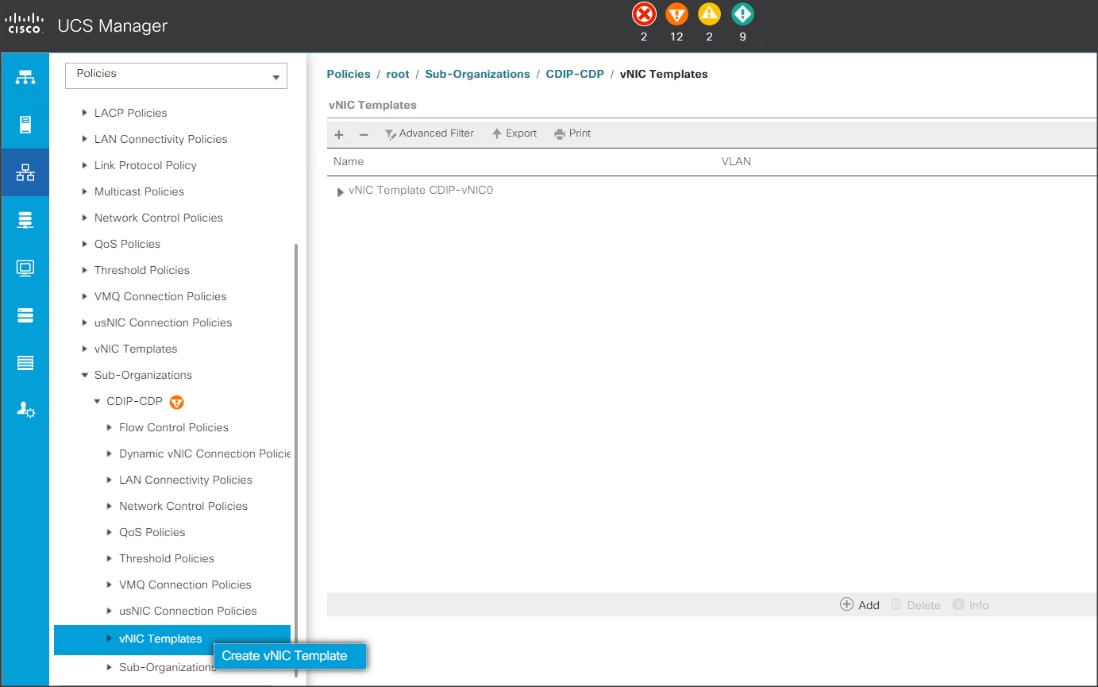1098x687 pixels.
Task: Click the root breadcrumb link
Action: click(398, 74)
